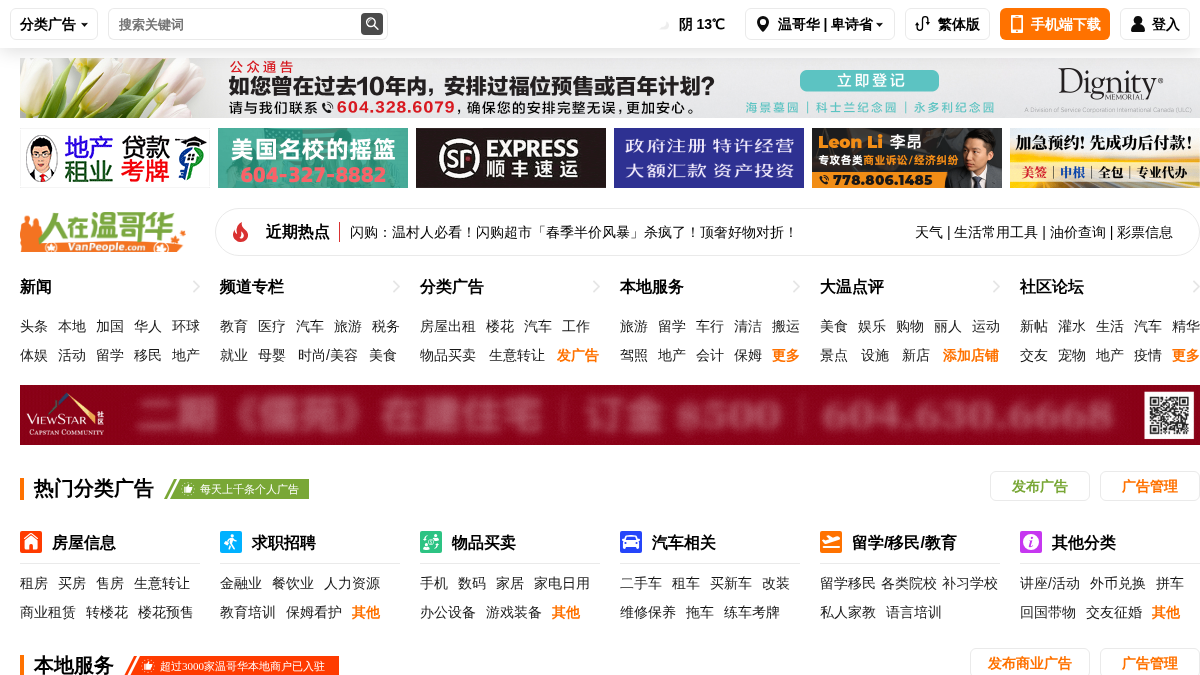Expand the 新闻 section arrow

pos(196,287)
